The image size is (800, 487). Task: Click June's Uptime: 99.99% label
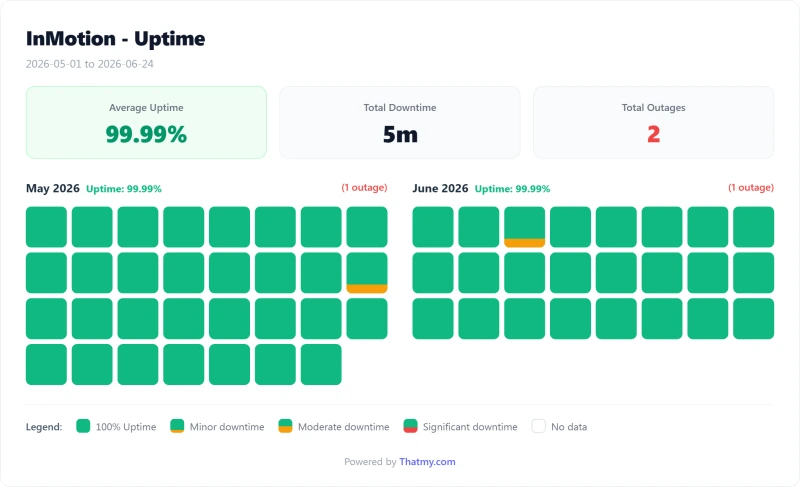[x=512, y=189]
